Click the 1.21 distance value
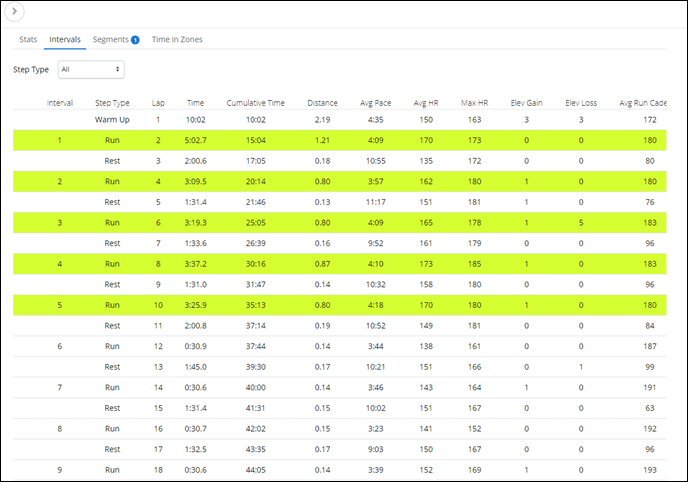This screenshot has width=688, height=482. pos(322,140)
